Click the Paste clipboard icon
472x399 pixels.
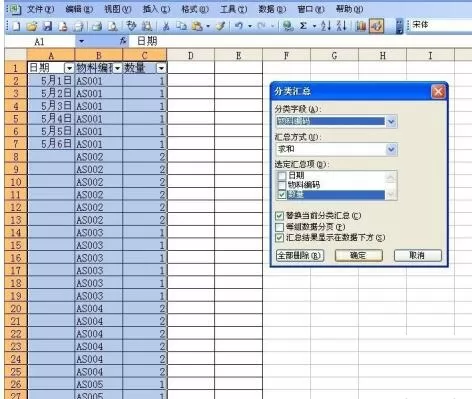[197, 26]
